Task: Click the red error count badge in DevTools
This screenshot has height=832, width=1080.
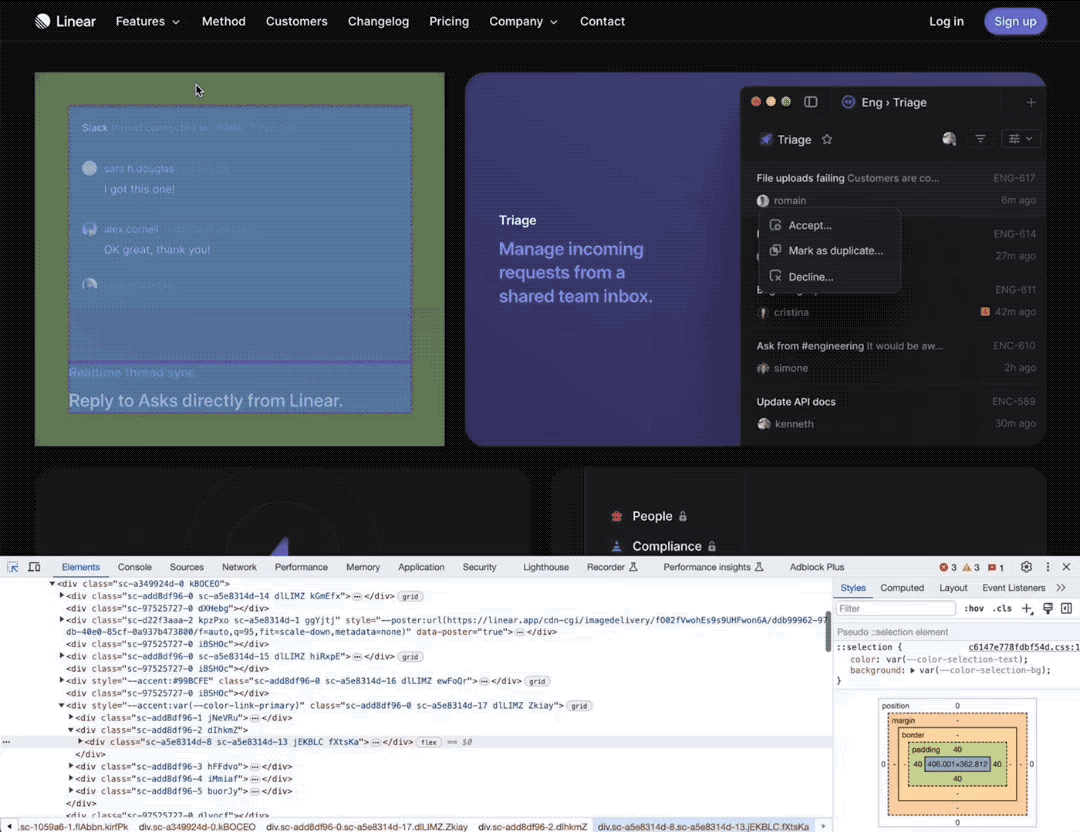Action: point(948,568)
